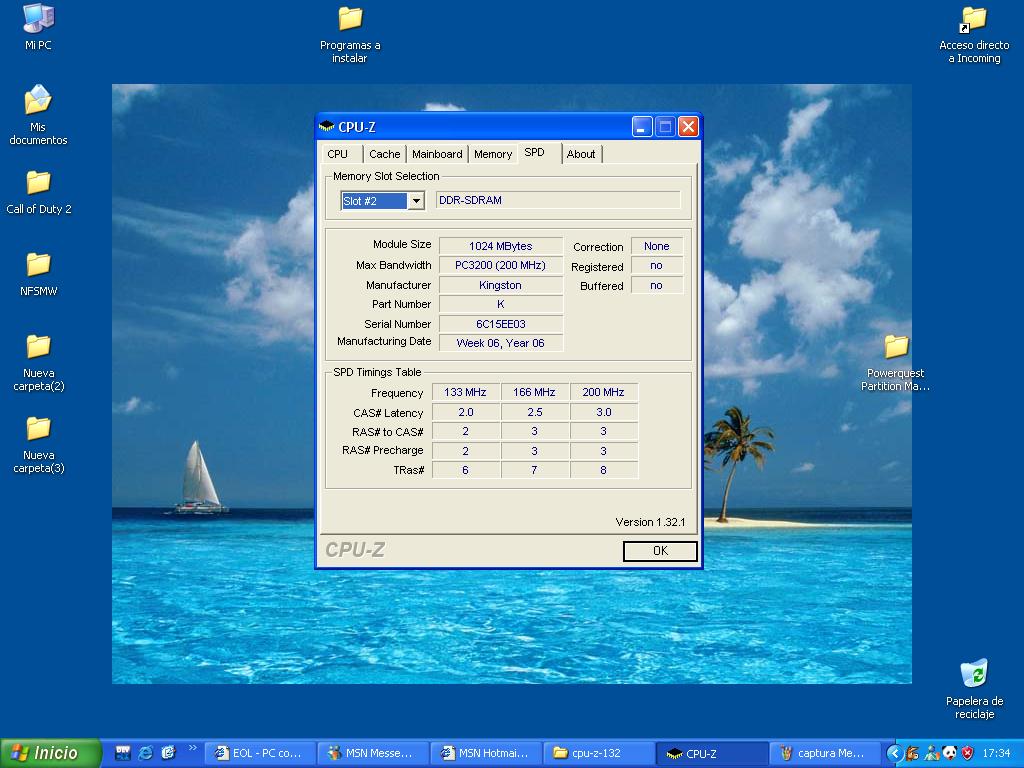Click the TRas# value 8

pos(604,470)
